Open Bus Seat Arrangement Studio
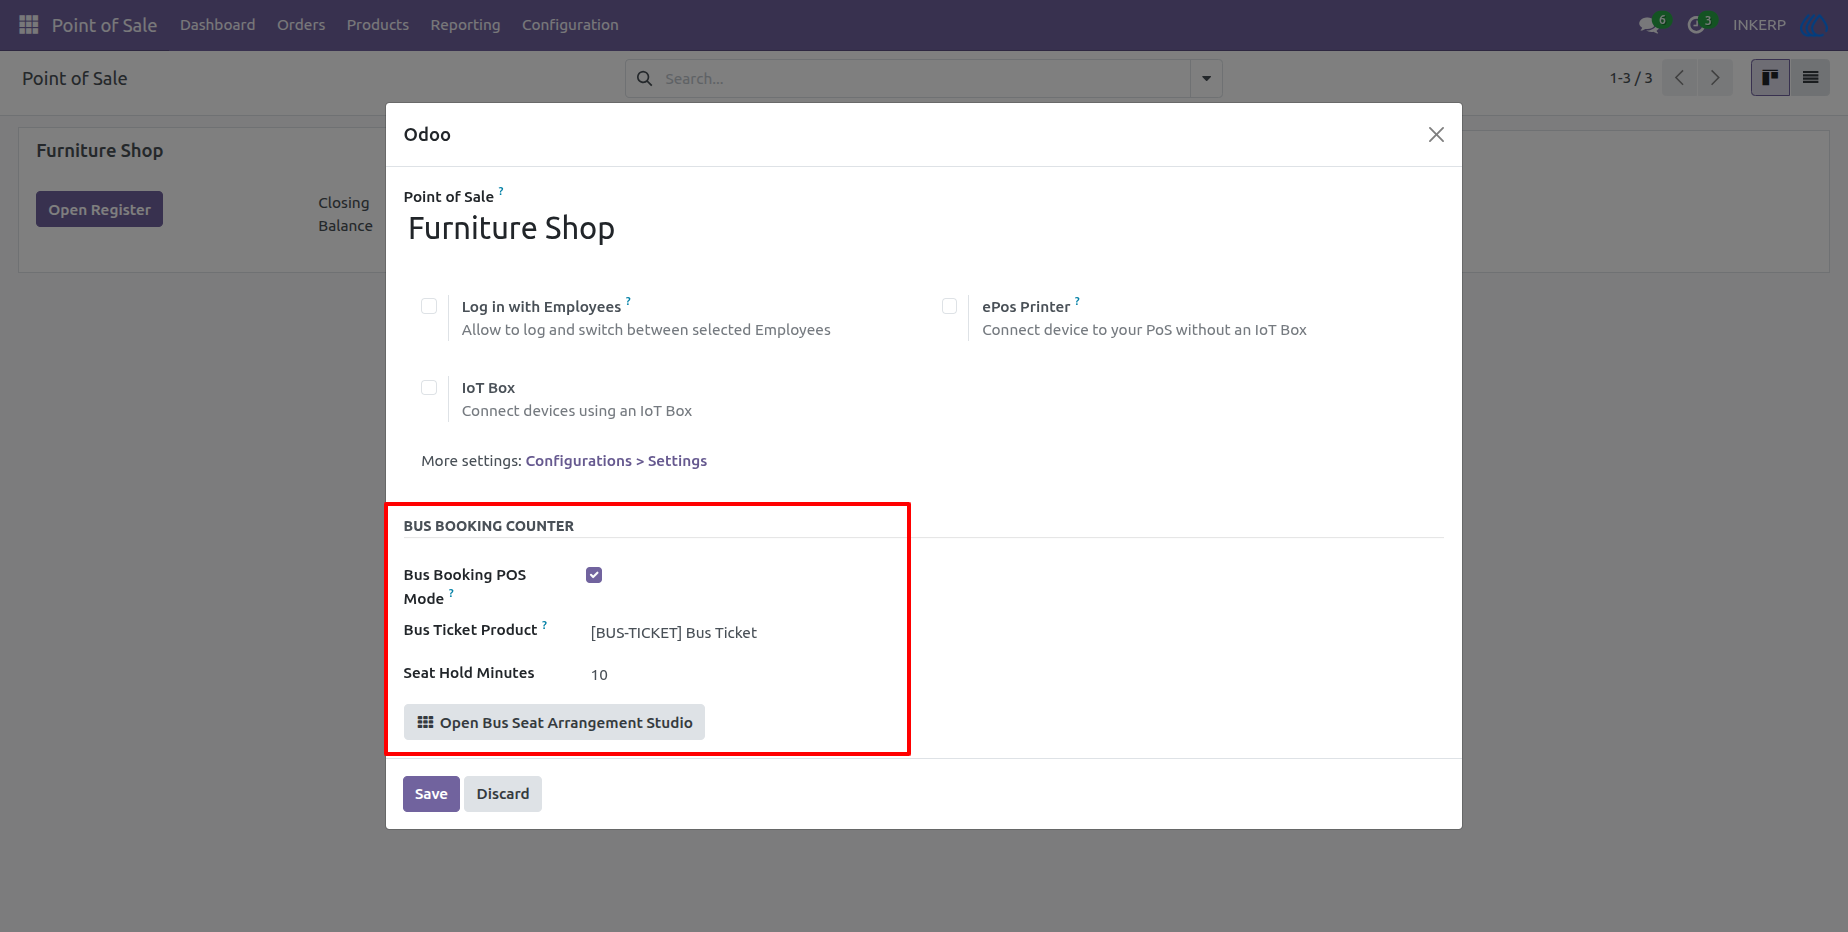This screenshot has height=932, width=1848. 554,722
